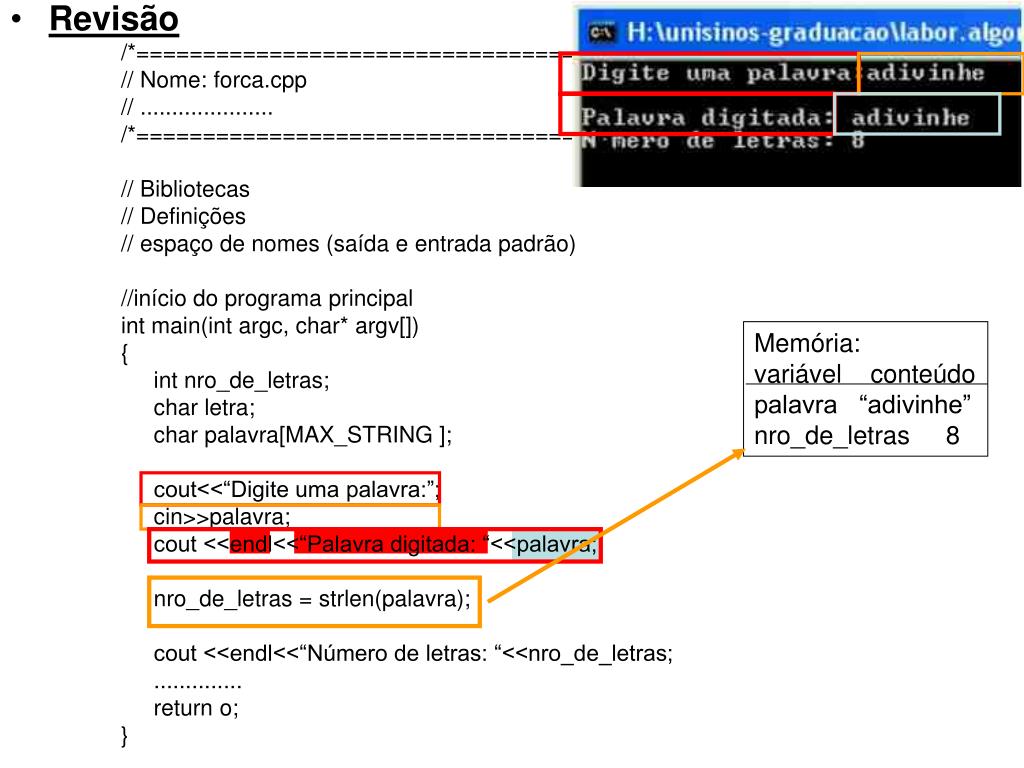Viewport: 1024px width, 768px height.
Task: Click the 'nro_de_letras' row in memory table
Action: 857,436
